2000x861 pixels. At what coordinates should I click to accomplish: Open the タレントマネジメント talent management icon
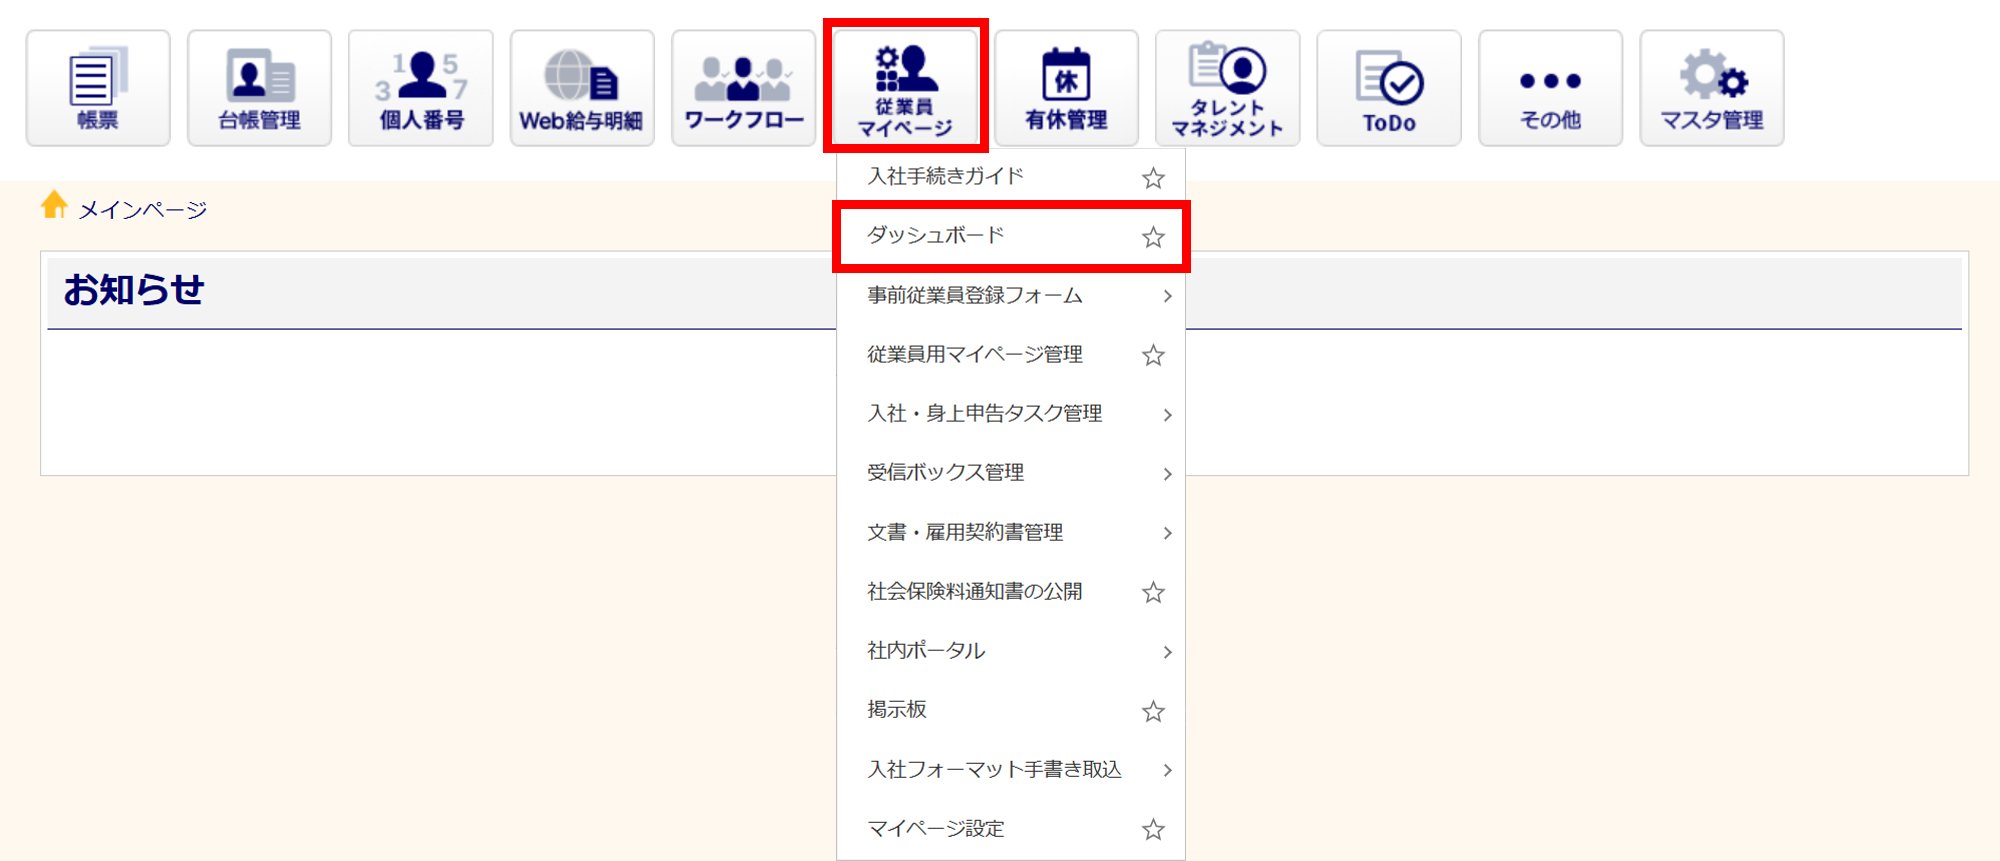tap(1227, 88)
